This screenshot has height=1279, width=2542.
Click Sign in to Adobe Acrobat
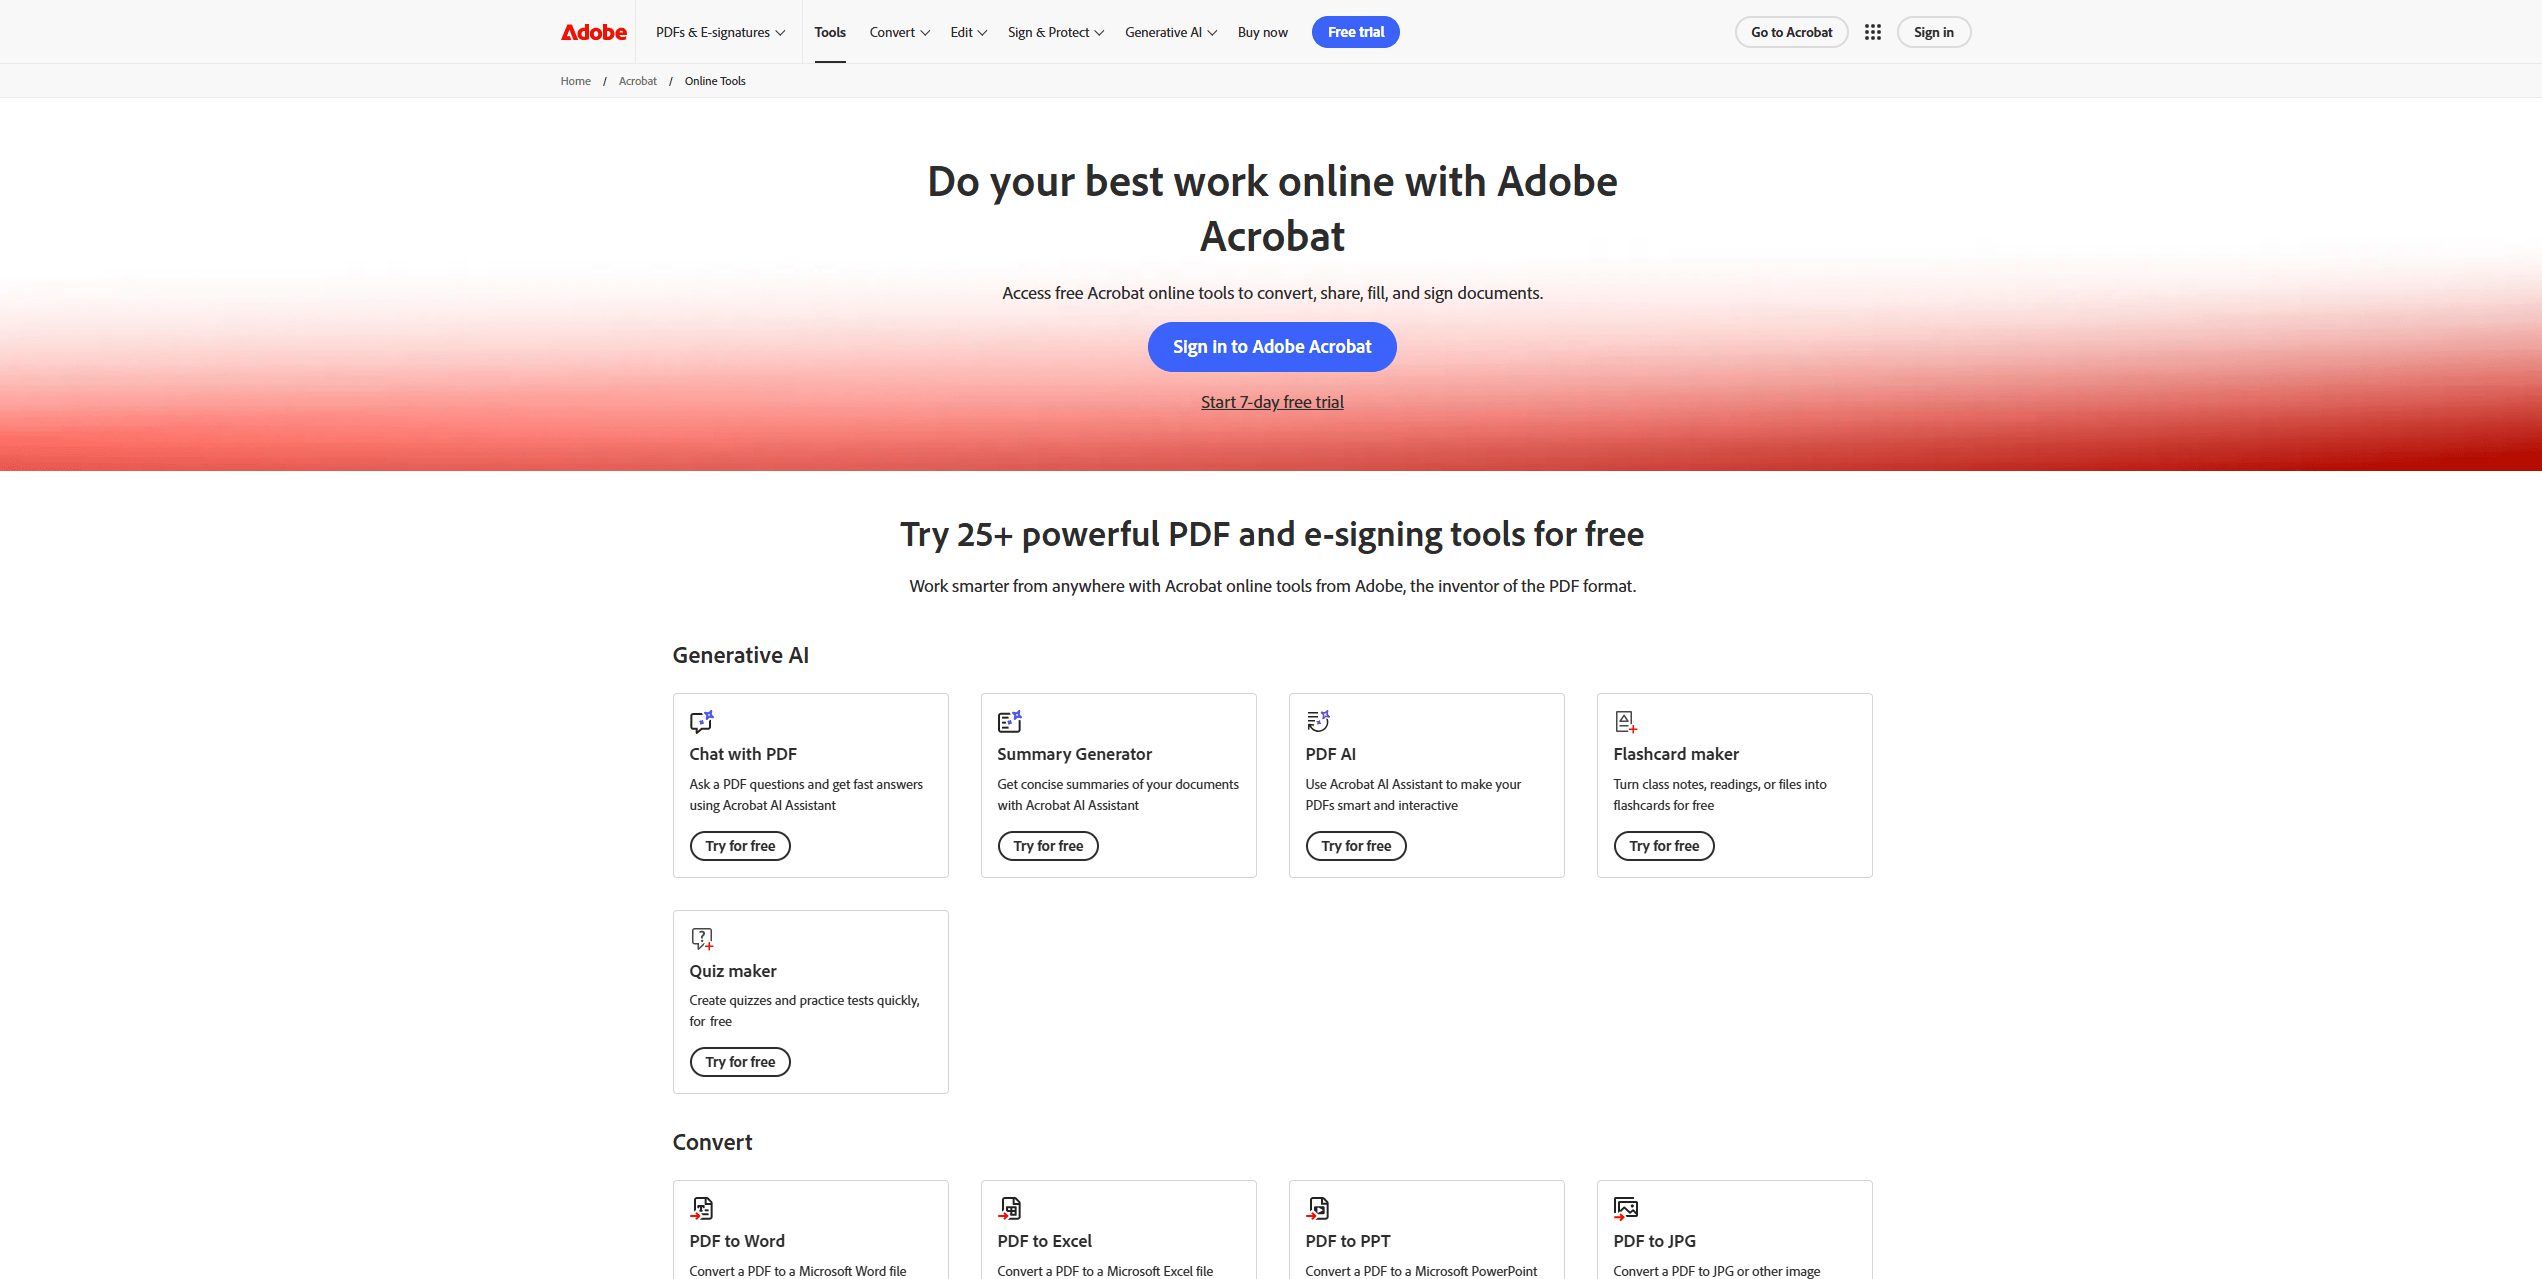pos(1271,347)
